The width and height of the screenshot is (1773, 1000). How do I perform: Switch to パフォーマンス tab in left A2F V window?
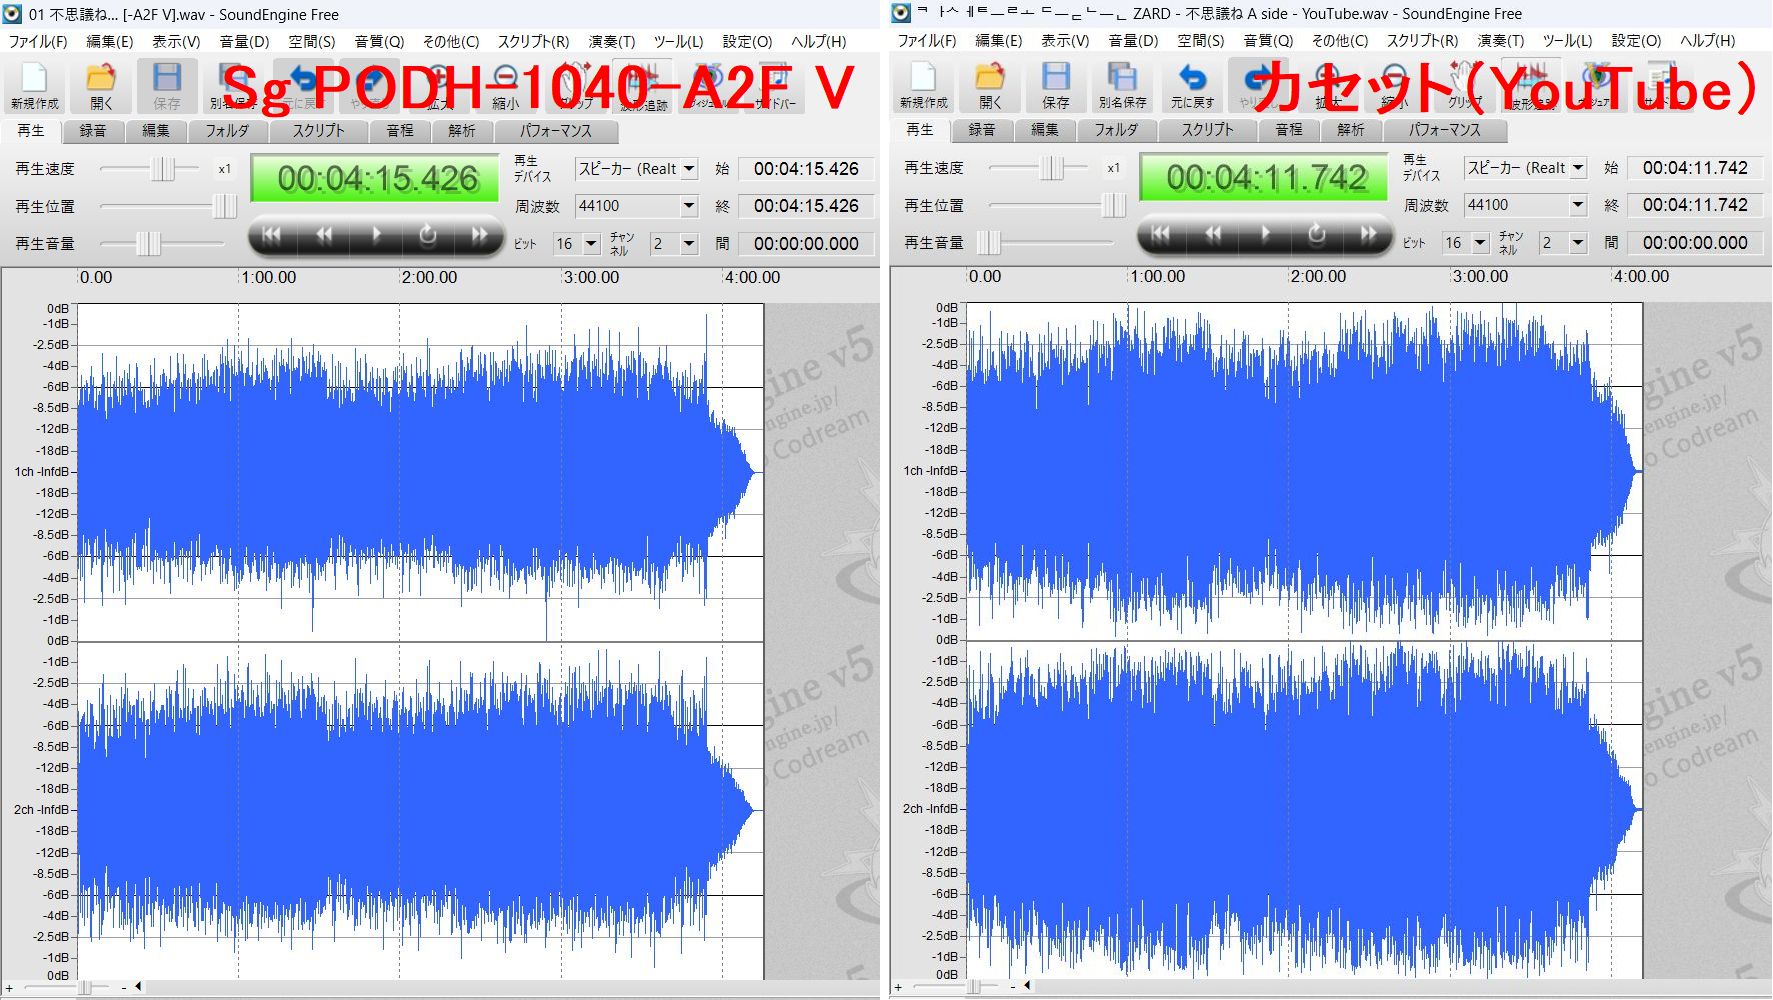(555, 131)
